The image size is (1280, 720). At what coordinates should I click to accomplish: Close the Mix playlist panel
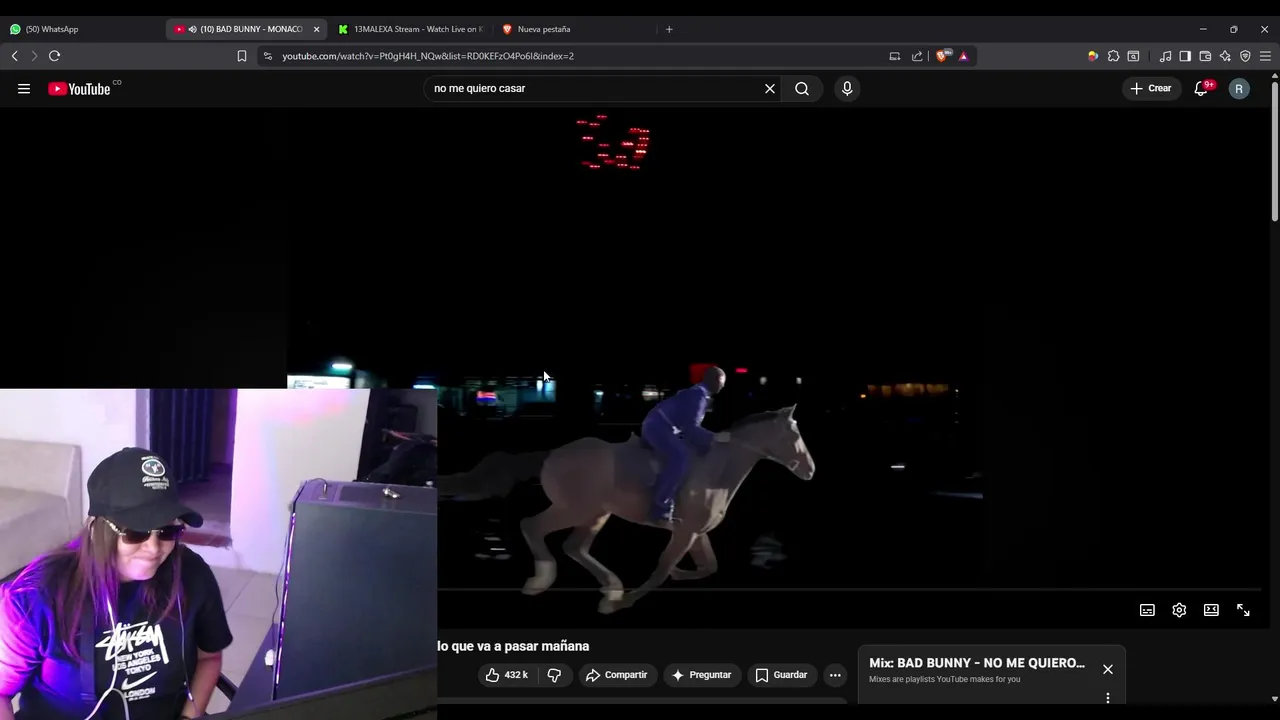1108,669
